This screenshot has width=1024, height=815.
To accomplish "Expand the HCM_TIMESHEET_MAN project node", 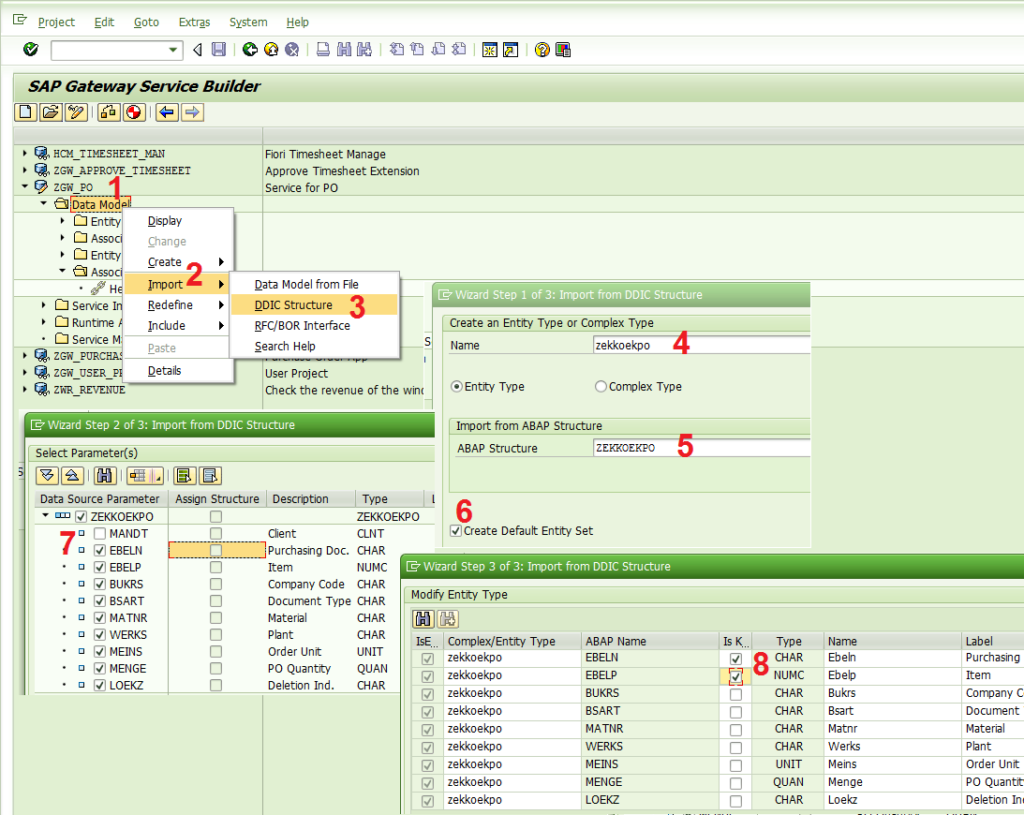I will point(25,153).
